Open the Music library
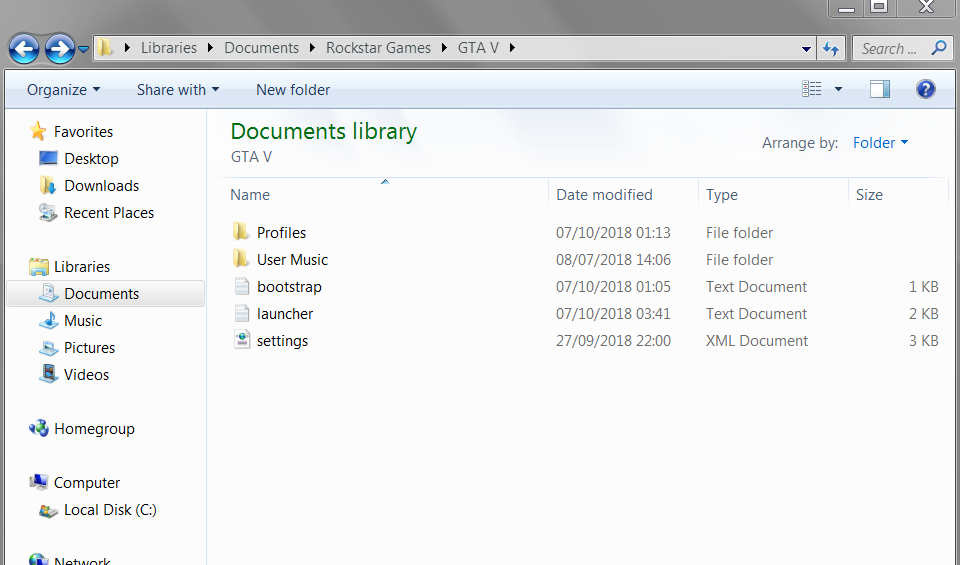 pyautogui.click(x=83, y=321)
